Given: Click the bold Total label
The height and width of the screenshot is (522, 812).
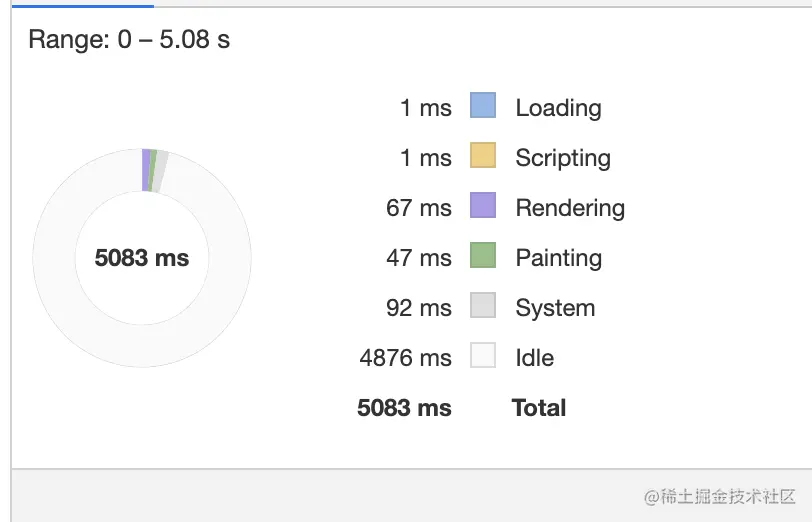Looking at the screenshot, I should 539,408.
